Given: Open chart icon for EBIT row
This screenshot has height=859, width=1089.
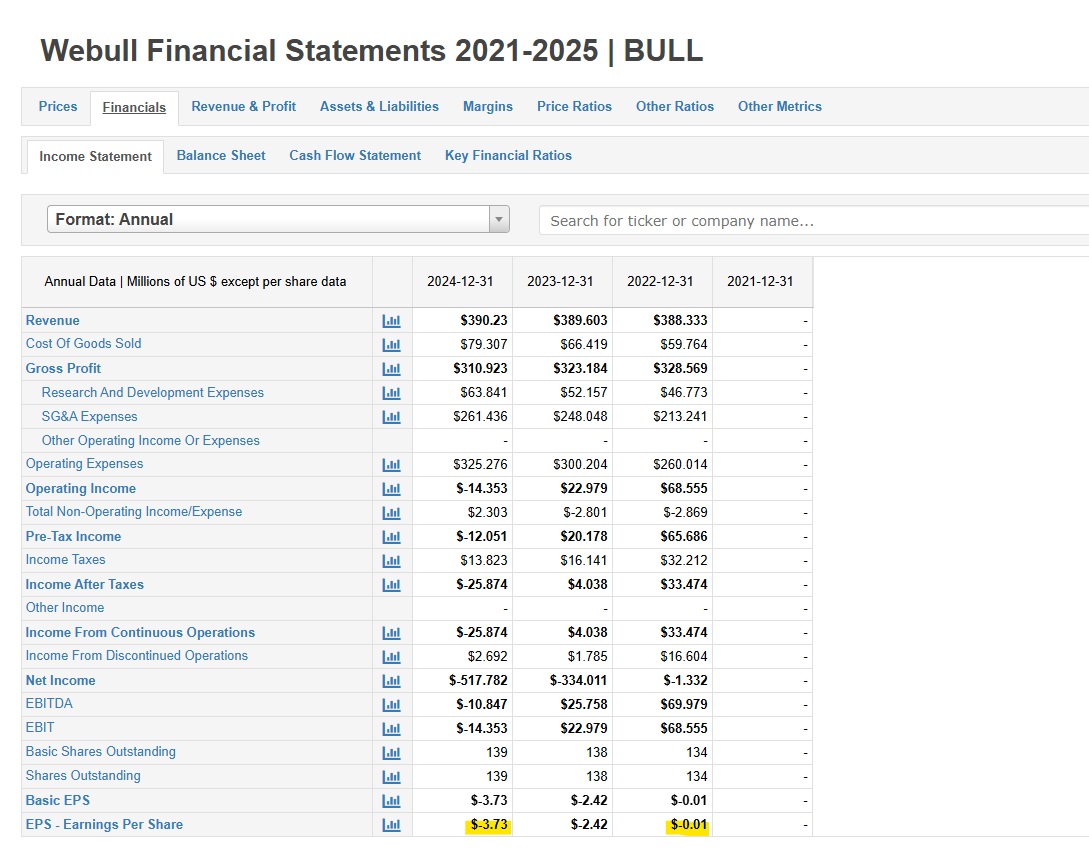Looking at the screenshot, I should [392, 728].
